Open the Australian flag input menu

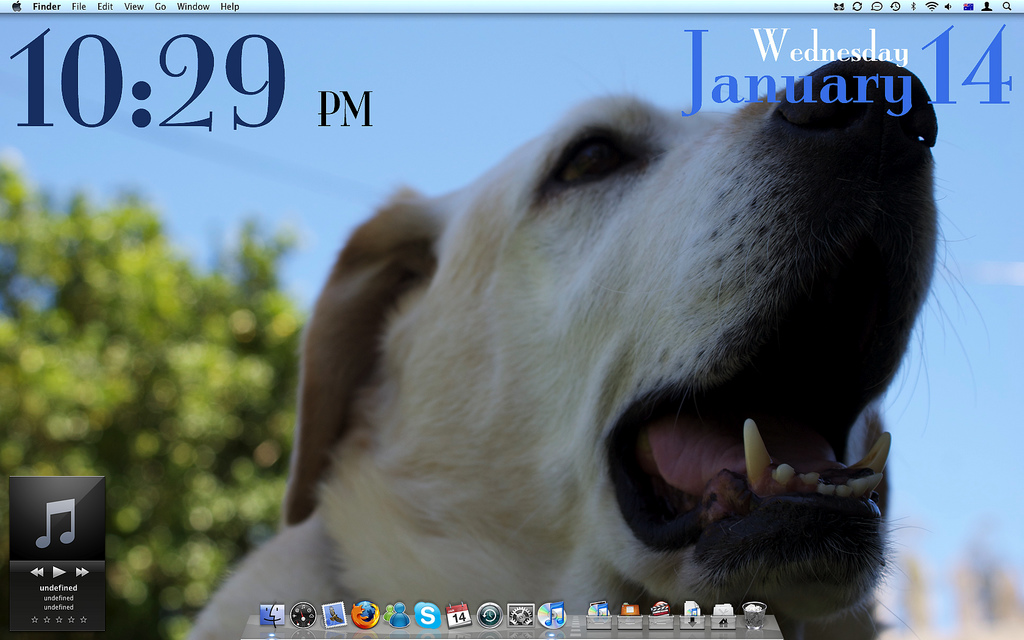[968, 7]
